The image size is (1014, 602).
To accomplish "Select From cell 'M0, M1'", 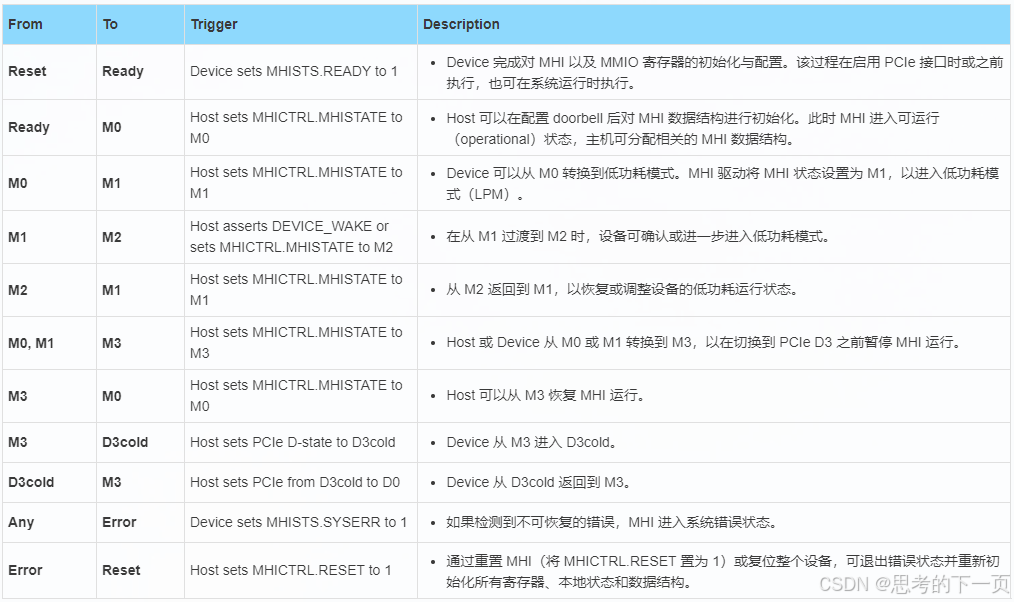I will [x=31, y=343].
